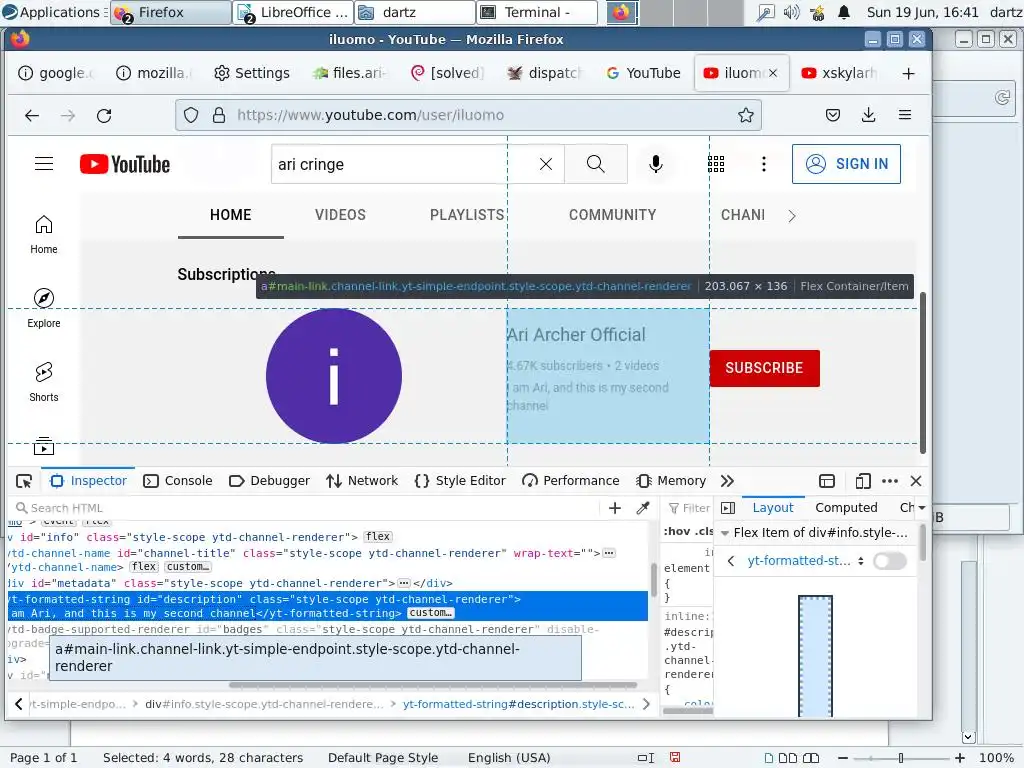Click the red SUBSCRIBE button
The image size is (1024, 768).
(x=765, y=368)
